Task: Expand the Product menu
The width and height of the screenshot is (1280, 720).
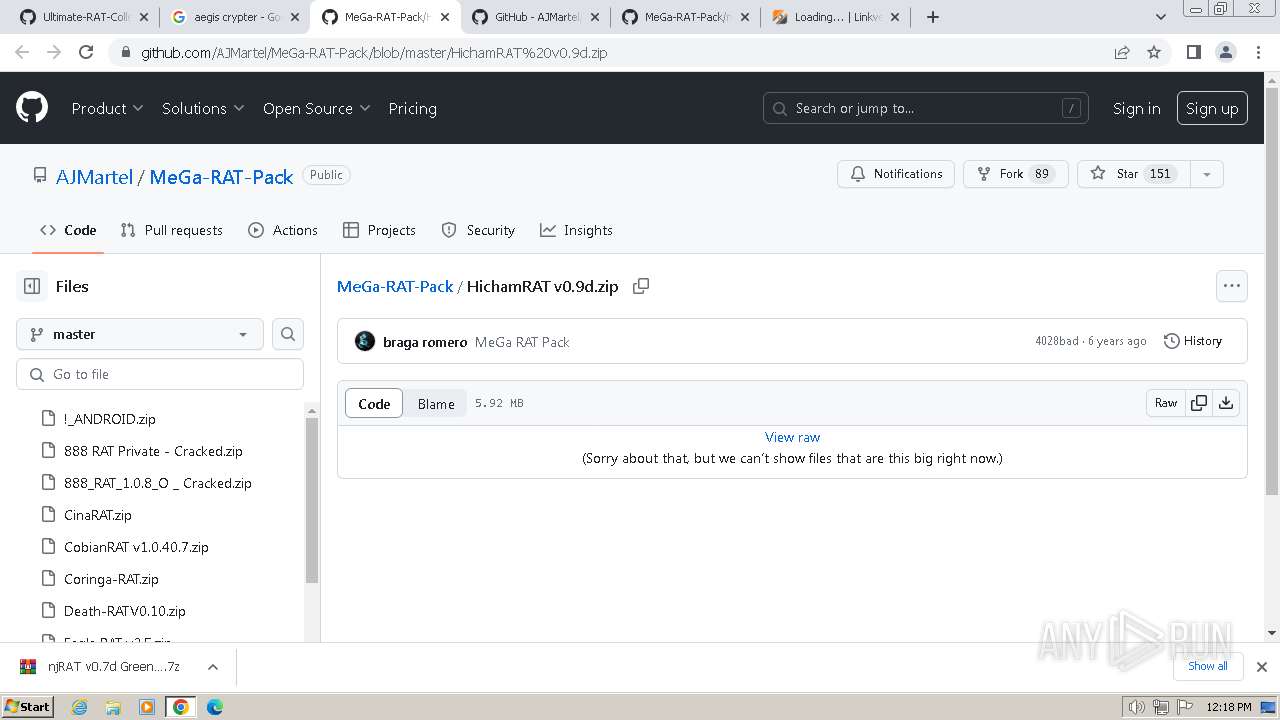Action: (107, 108)
